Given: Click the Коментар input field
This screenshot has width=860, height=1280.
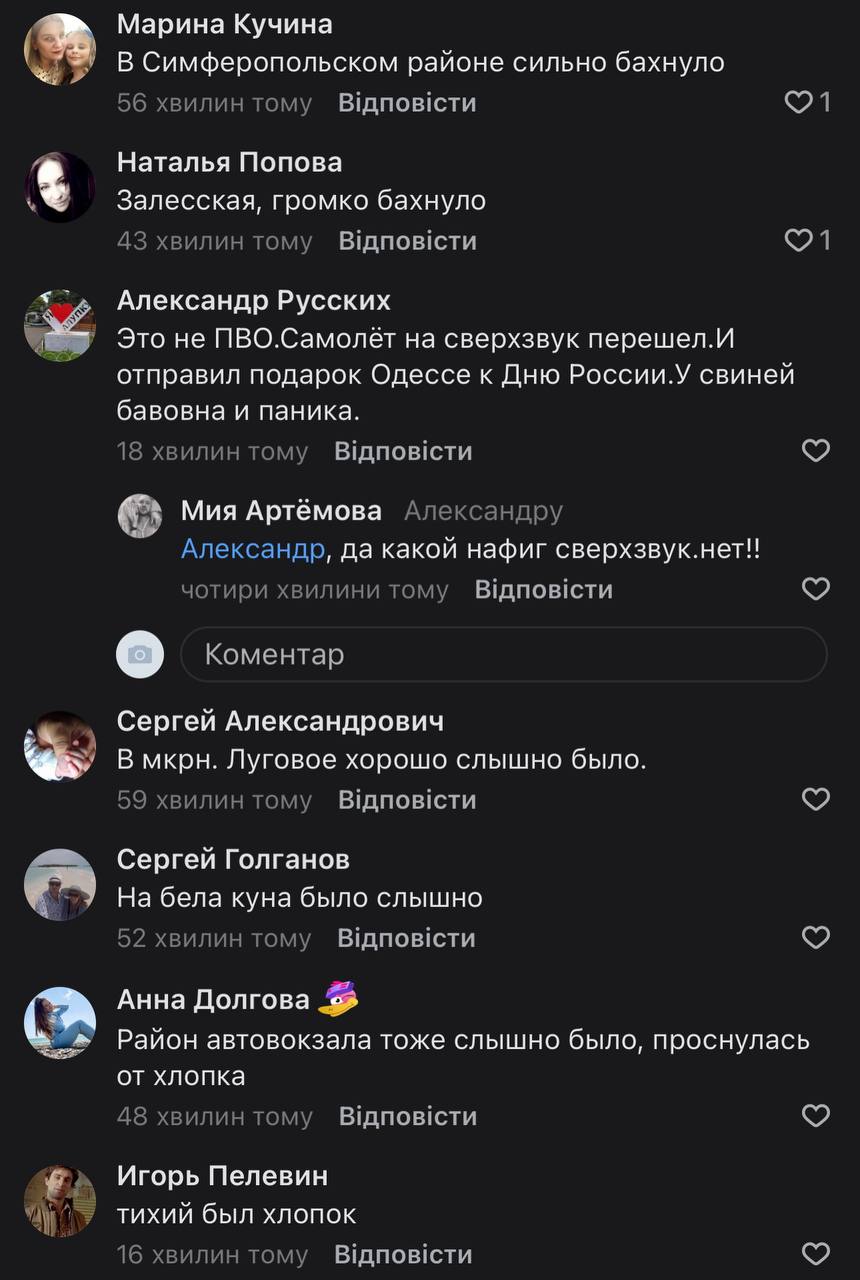Looking at the screenshot, I should (503, 655).
